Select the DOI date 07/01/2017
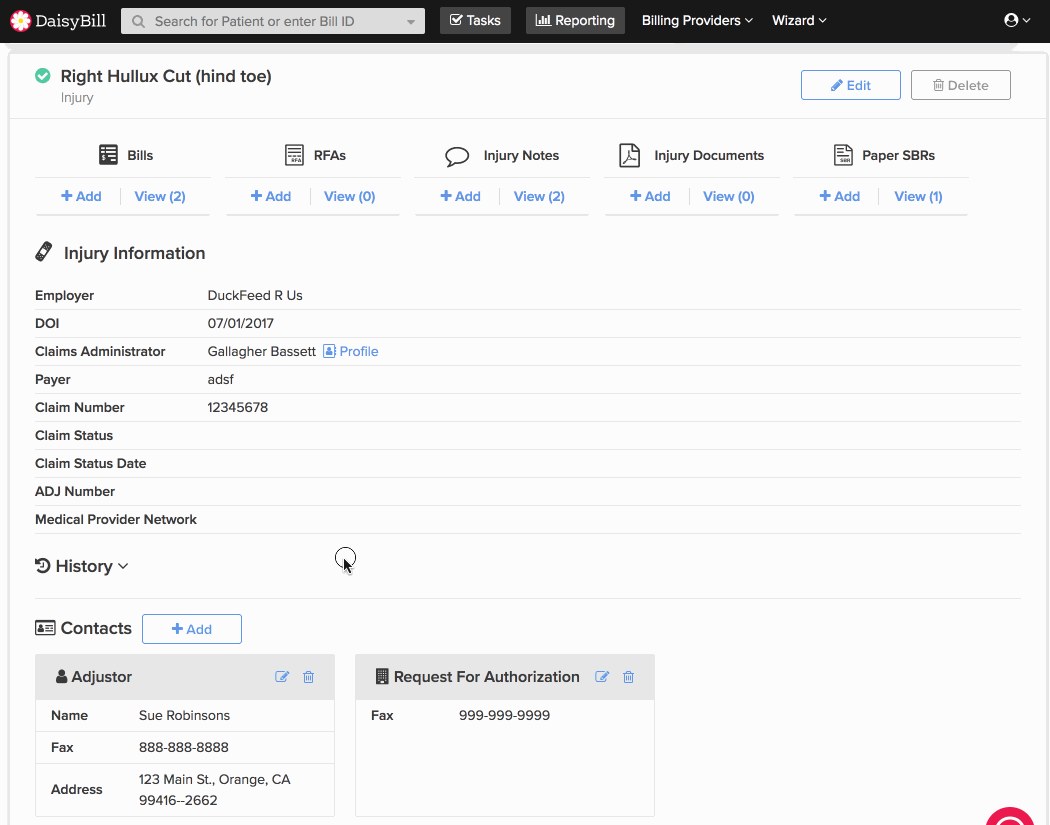1050x825 pixels. (x=240, y=323)
